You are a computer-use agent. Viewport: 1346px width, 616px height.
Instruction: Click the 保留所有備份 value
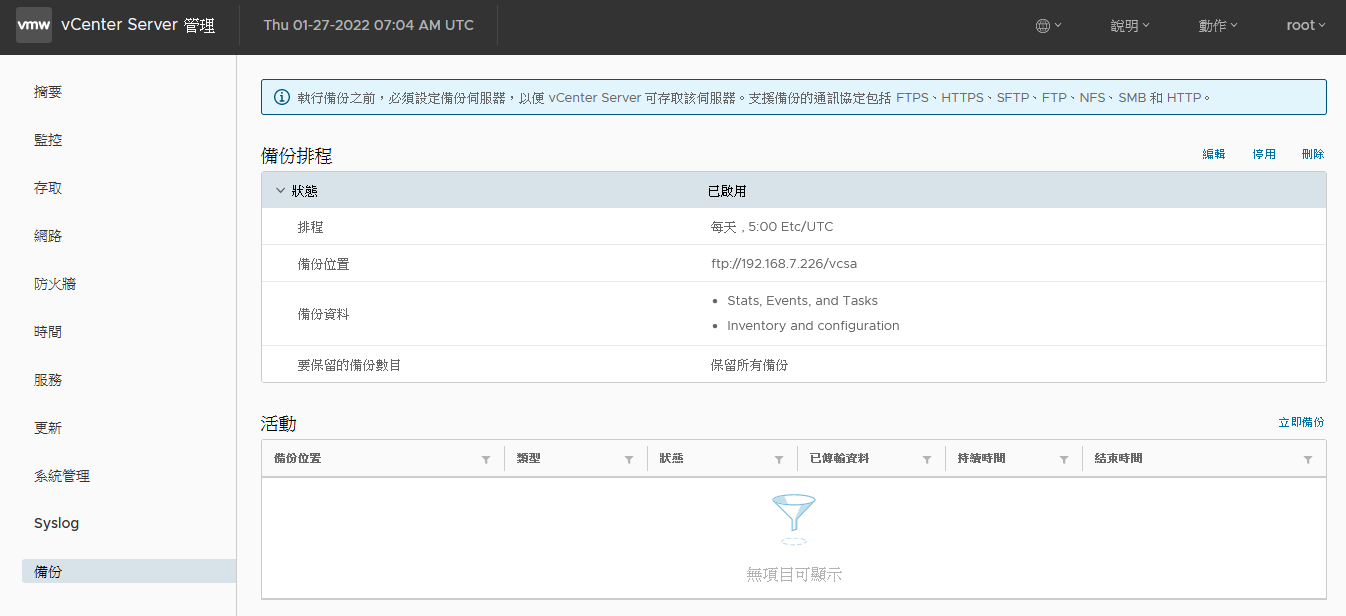(749, 365)
